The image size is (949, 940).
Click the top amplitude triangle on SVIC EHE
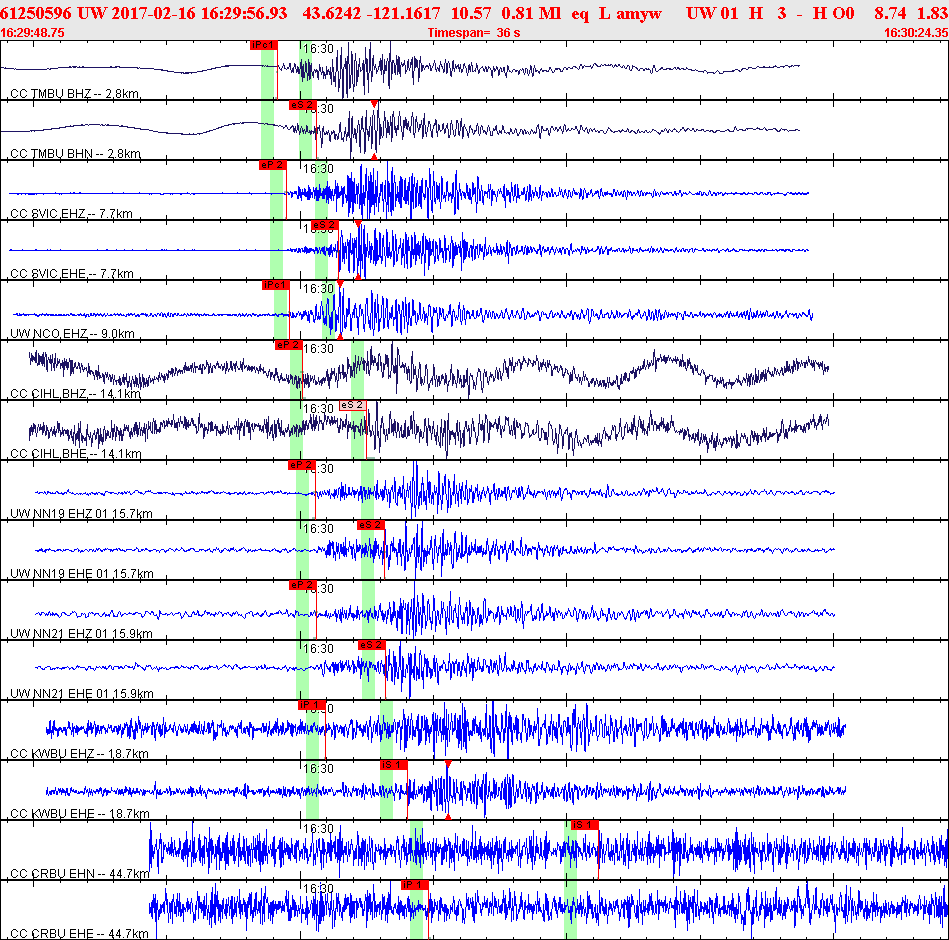[358, 224]
